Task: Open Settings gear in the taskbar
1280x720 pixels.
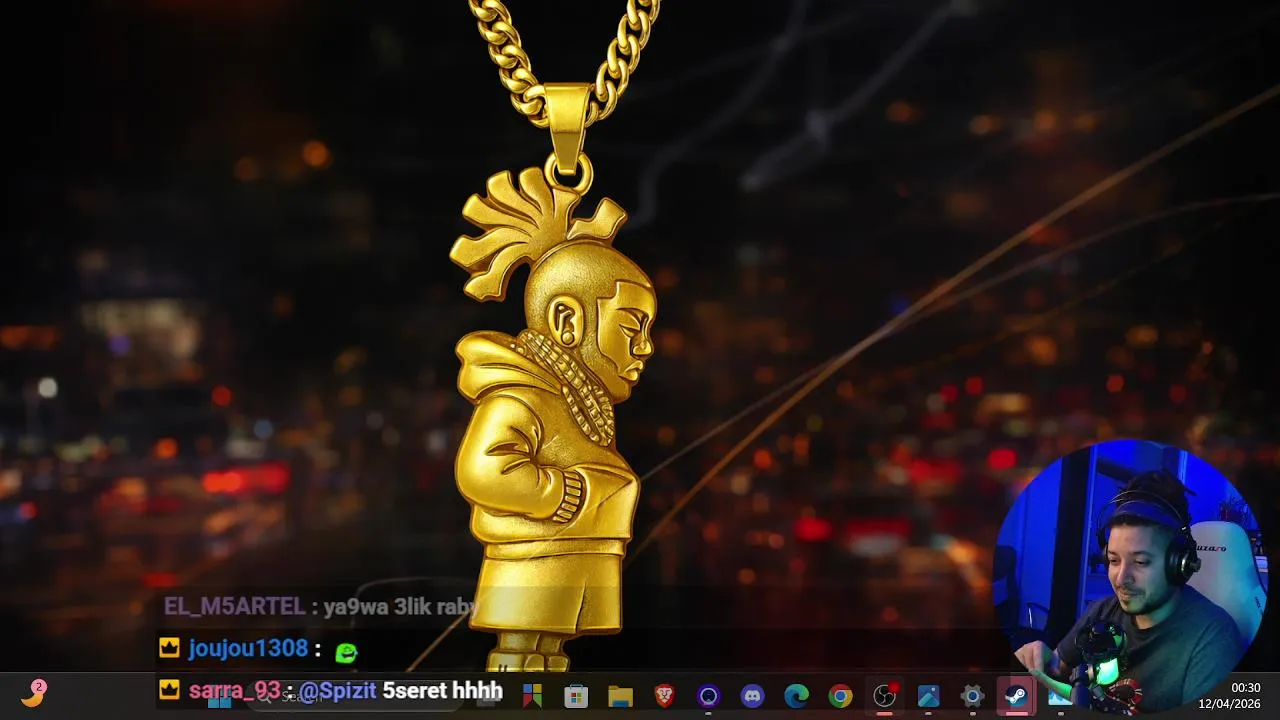Action: click(x=972, y=696)
